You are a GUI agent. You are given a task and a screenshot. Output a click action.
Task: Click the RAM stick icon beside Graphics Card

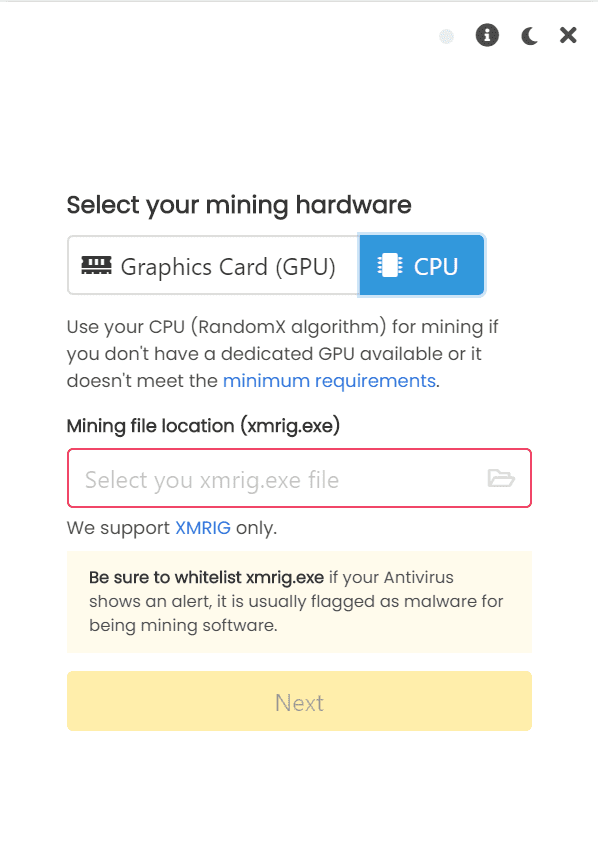[x=97, y=264]
